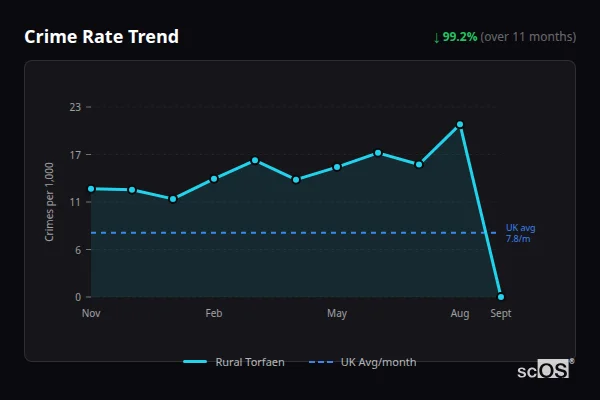Image resolution: width=600 pixels, height=400 pixels.
Task: Select the Feb data point on the line
Action: pyautogui.click(x=214, y=179)
